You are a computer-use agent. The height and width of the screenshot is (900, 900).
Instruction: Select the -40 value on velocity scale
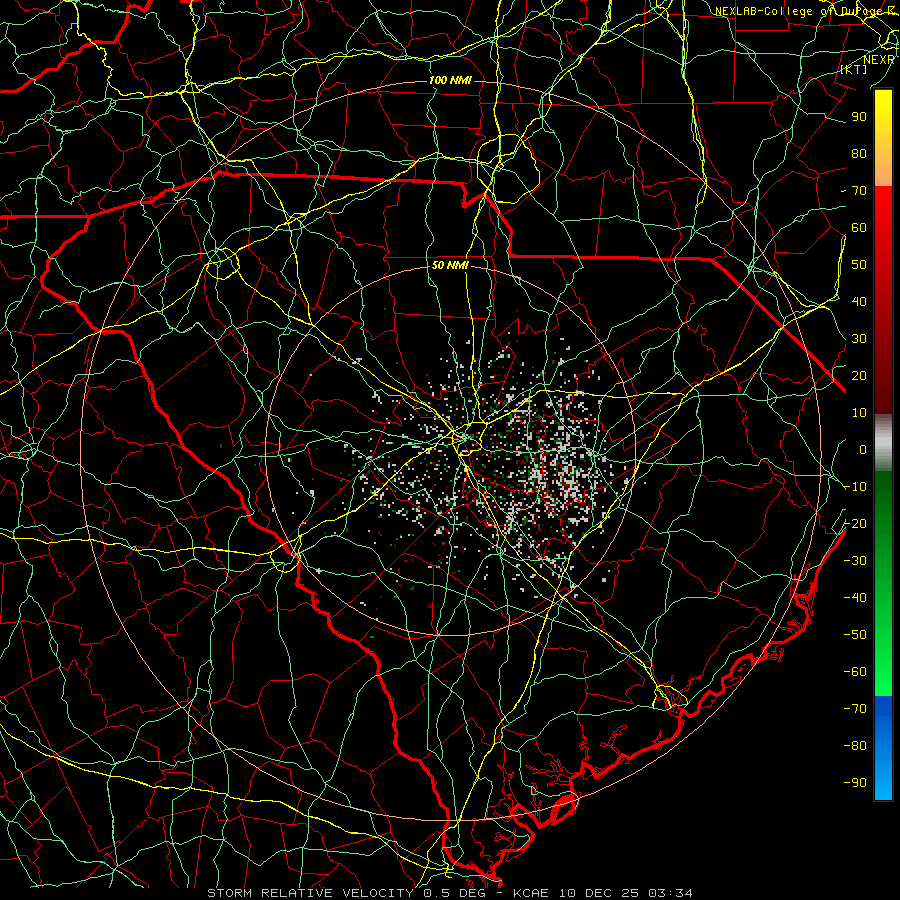[855, 598]
